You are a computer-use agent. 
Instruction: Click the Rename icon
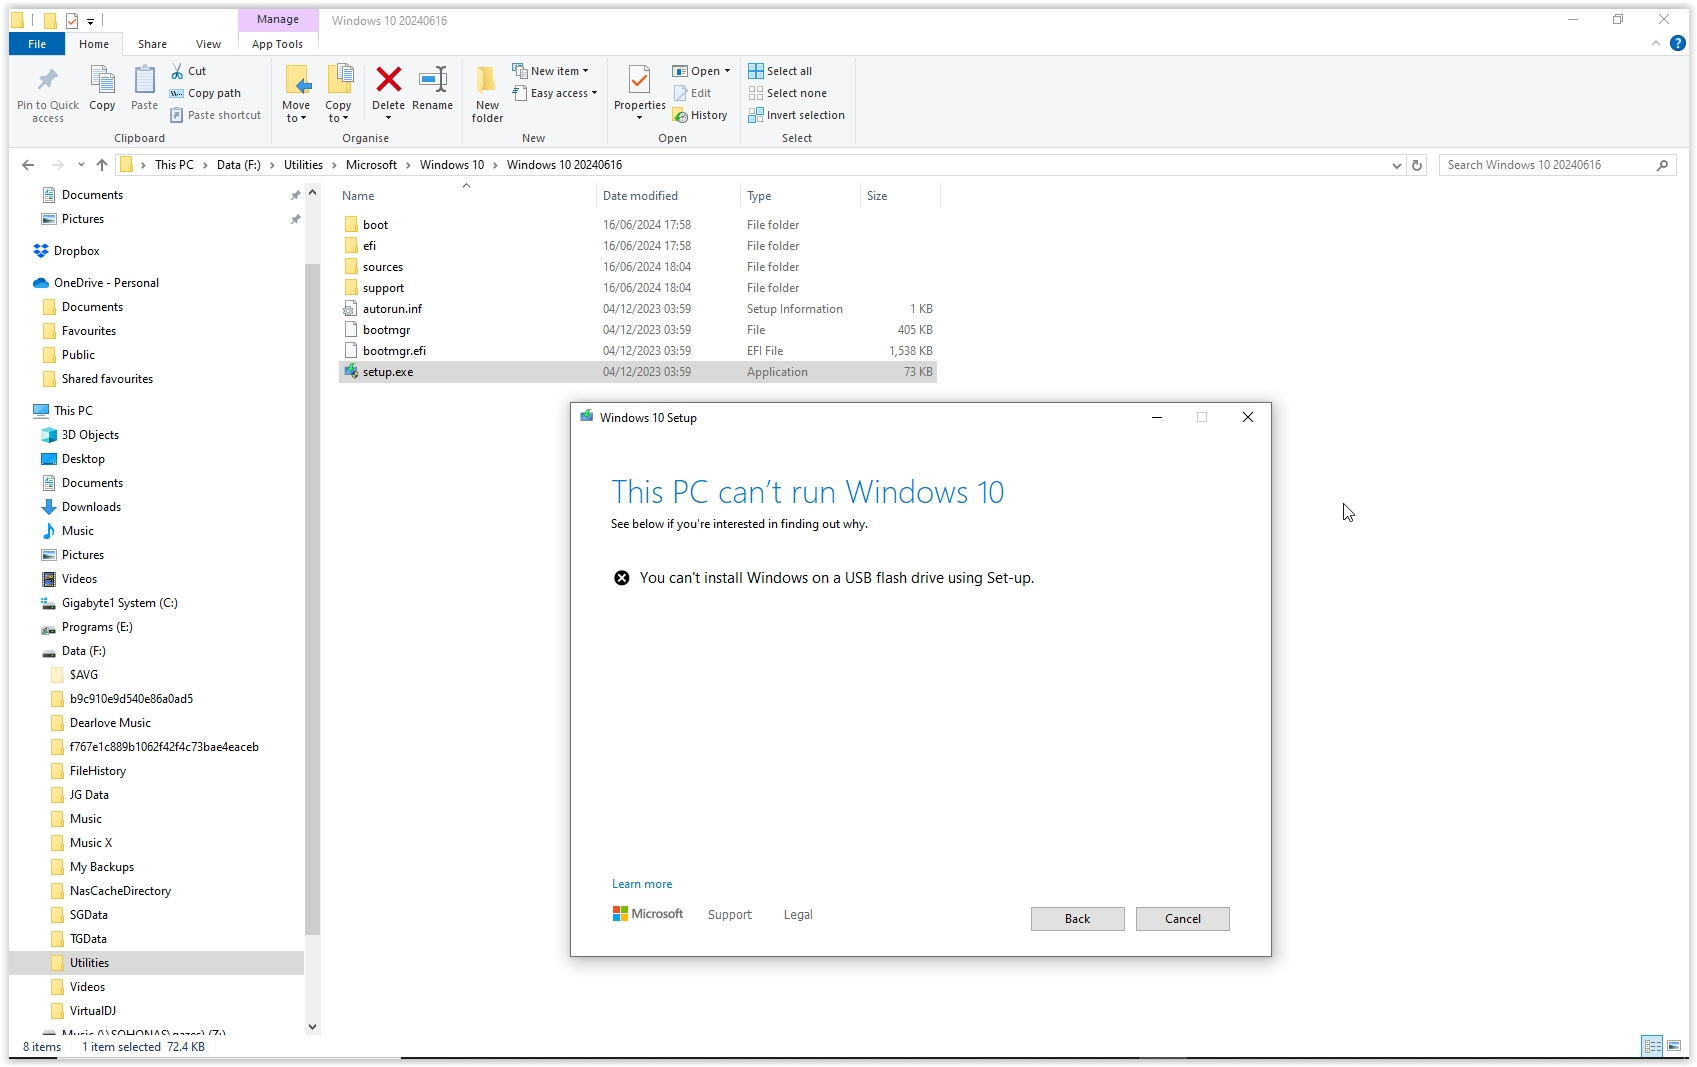click(x=432, y=79)
